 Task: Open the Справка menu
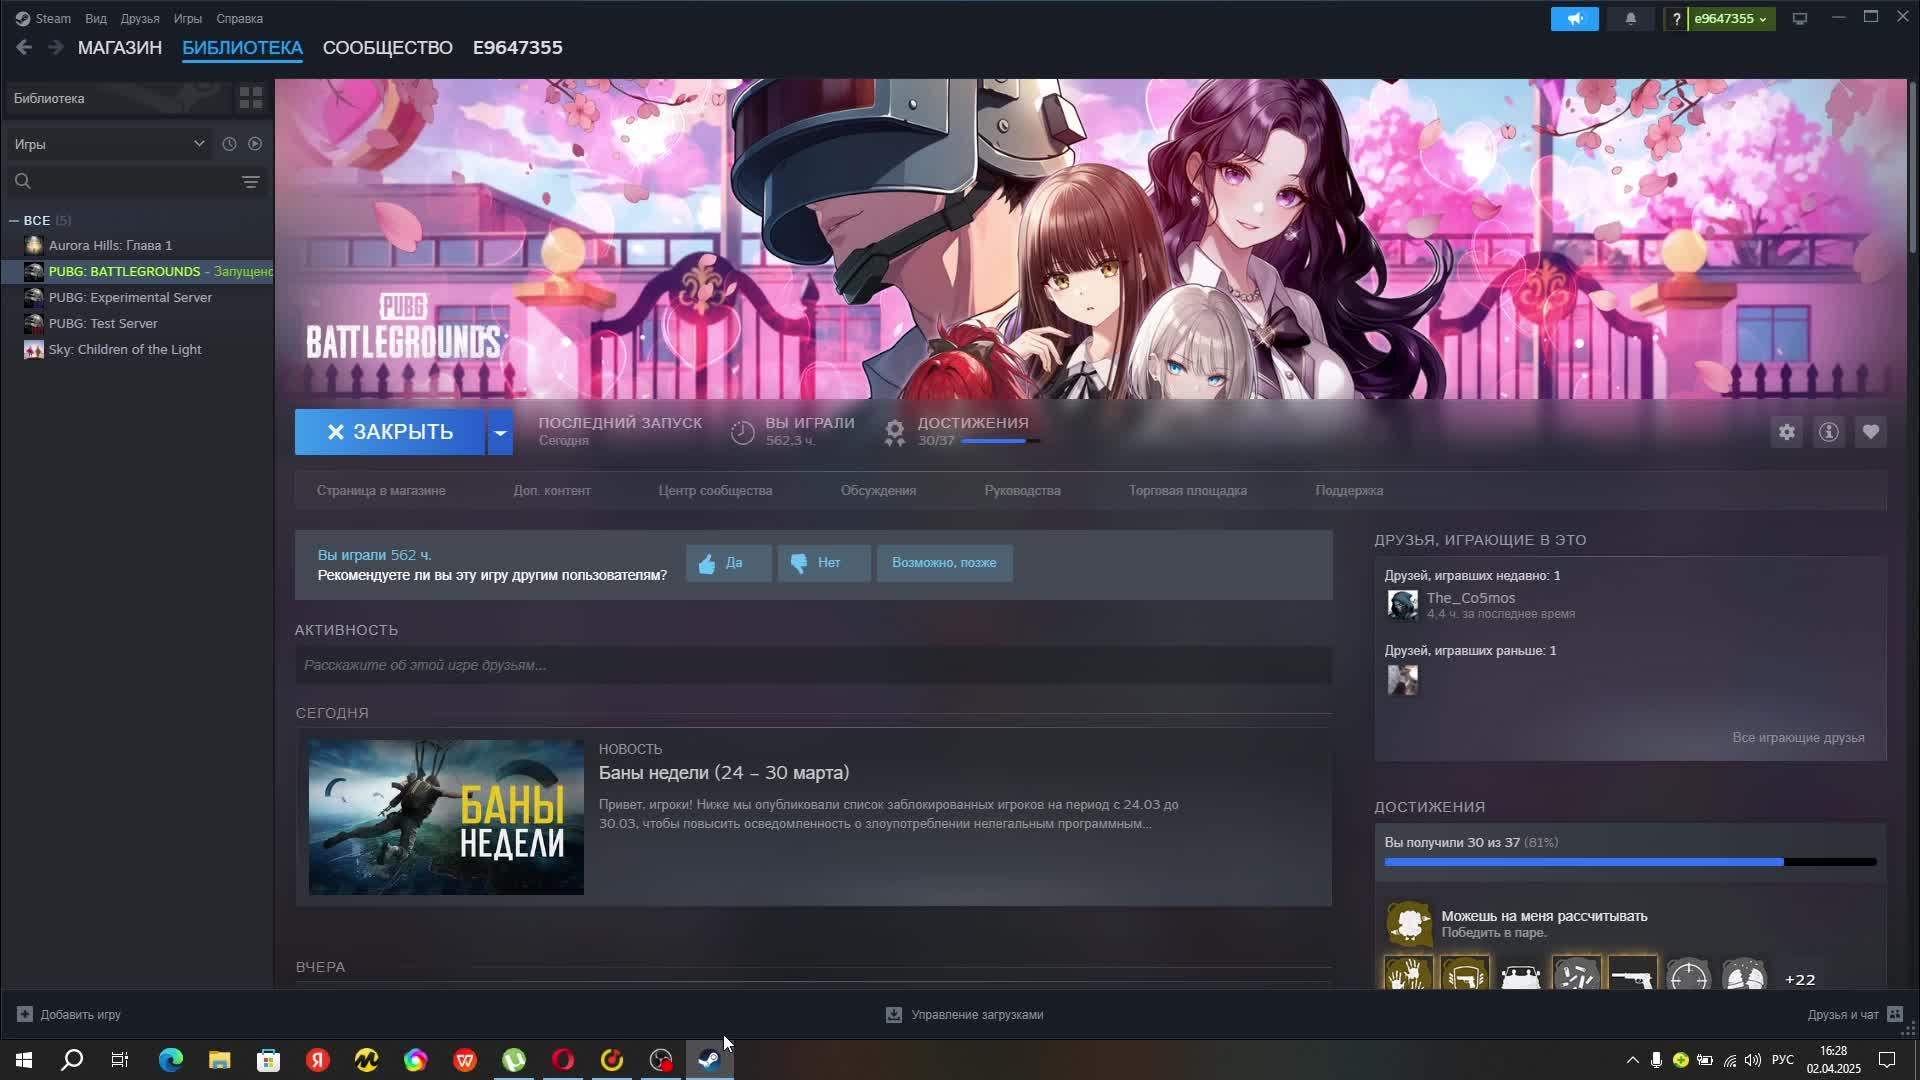(240, 18)
